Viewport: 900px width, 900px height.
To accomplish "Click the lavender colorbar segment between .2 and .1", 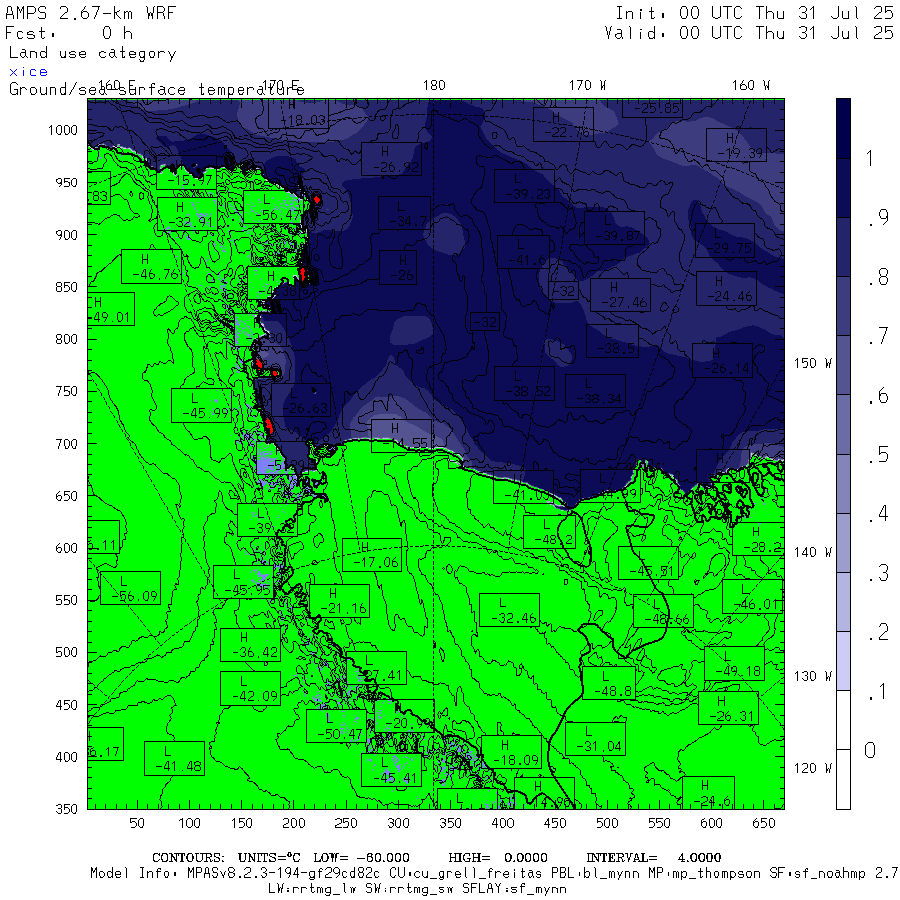I will (x=843, y=661).
